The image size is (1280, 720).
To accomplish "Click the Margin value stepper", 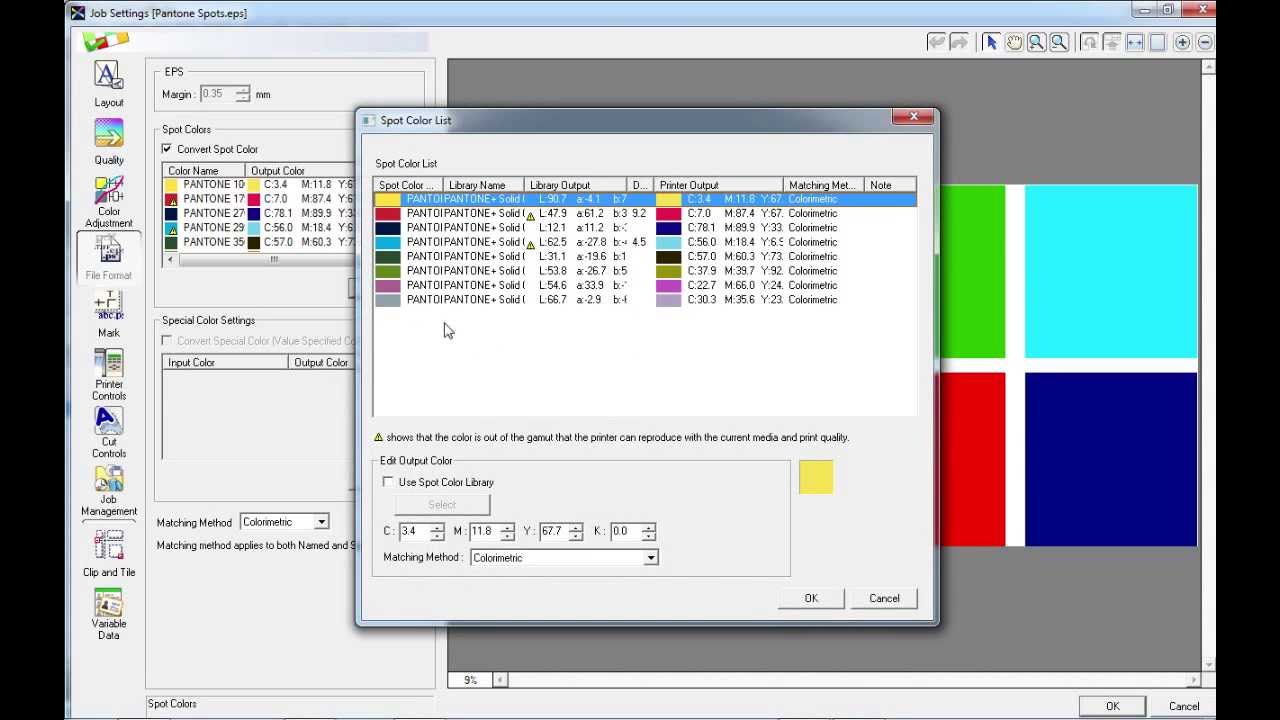I will 242,94.
